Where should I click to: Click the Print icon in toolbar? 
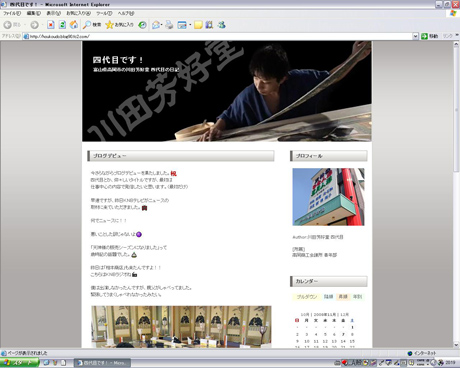click(x=169, y=25)
